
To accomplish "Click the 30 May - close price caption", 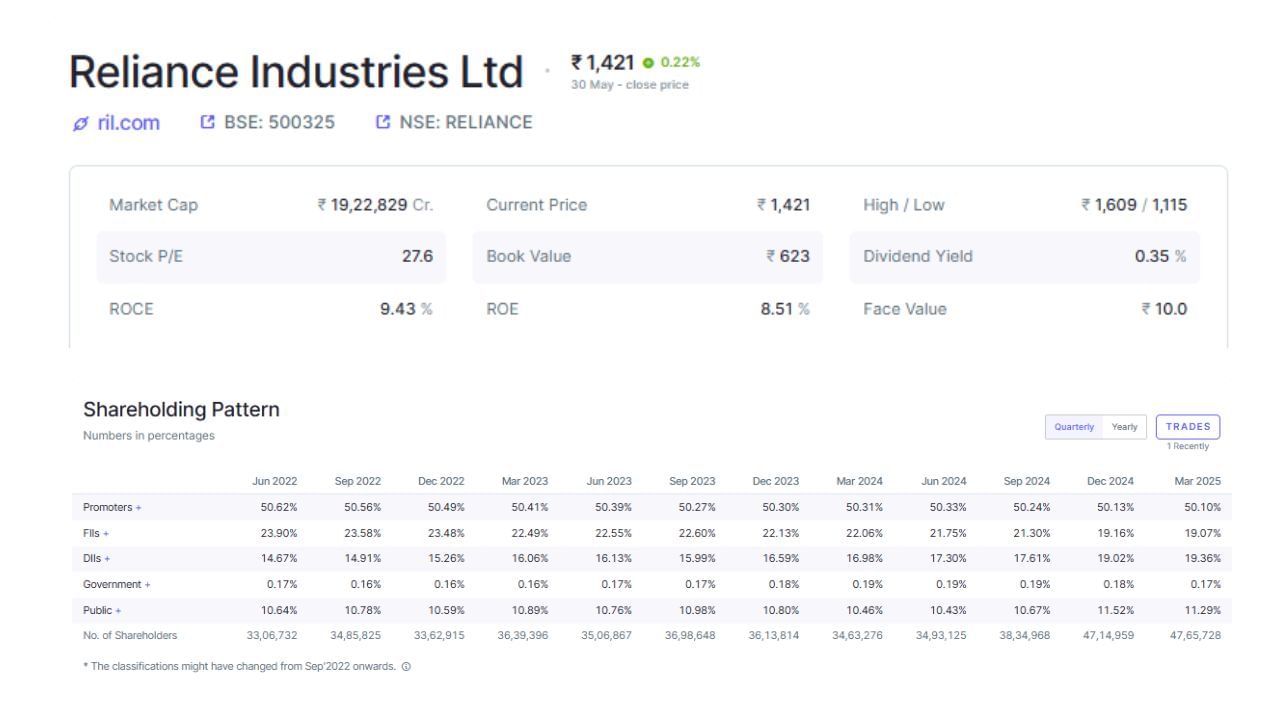I will (629, 84).
